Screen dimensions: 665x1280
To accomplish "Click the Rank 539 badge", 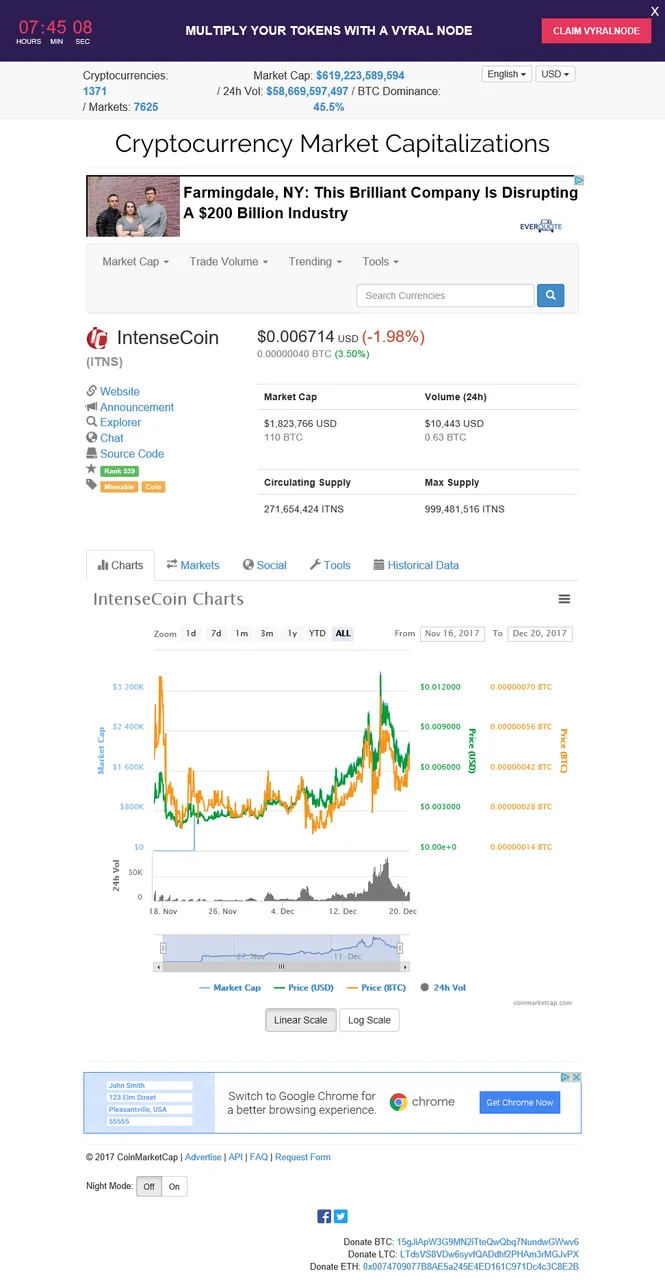I will (119, 471).
